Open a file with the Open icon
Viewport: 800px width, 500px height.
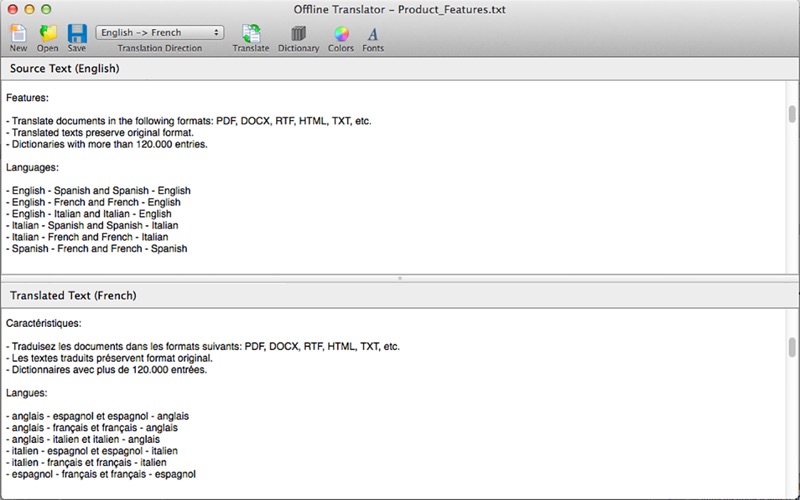click(x=47, y=33)
